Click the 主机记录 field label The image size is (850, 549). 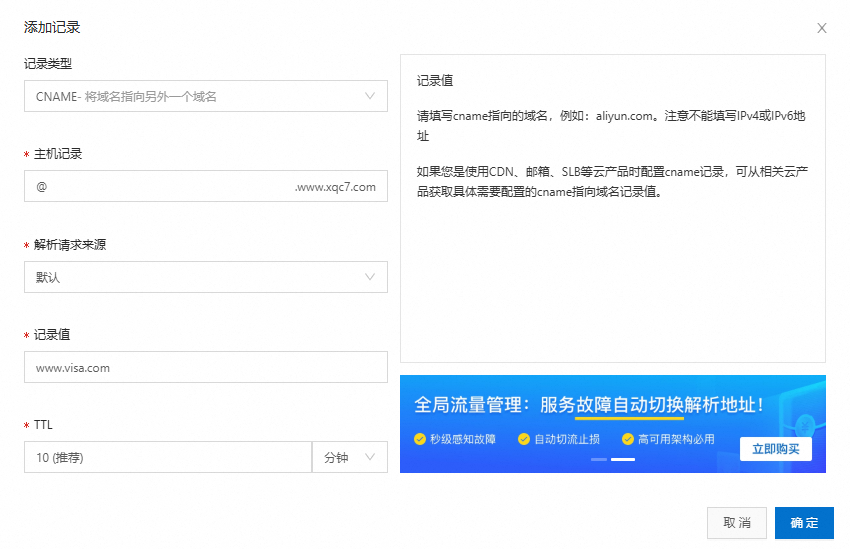pyautogui.click(x=58, y=154)
